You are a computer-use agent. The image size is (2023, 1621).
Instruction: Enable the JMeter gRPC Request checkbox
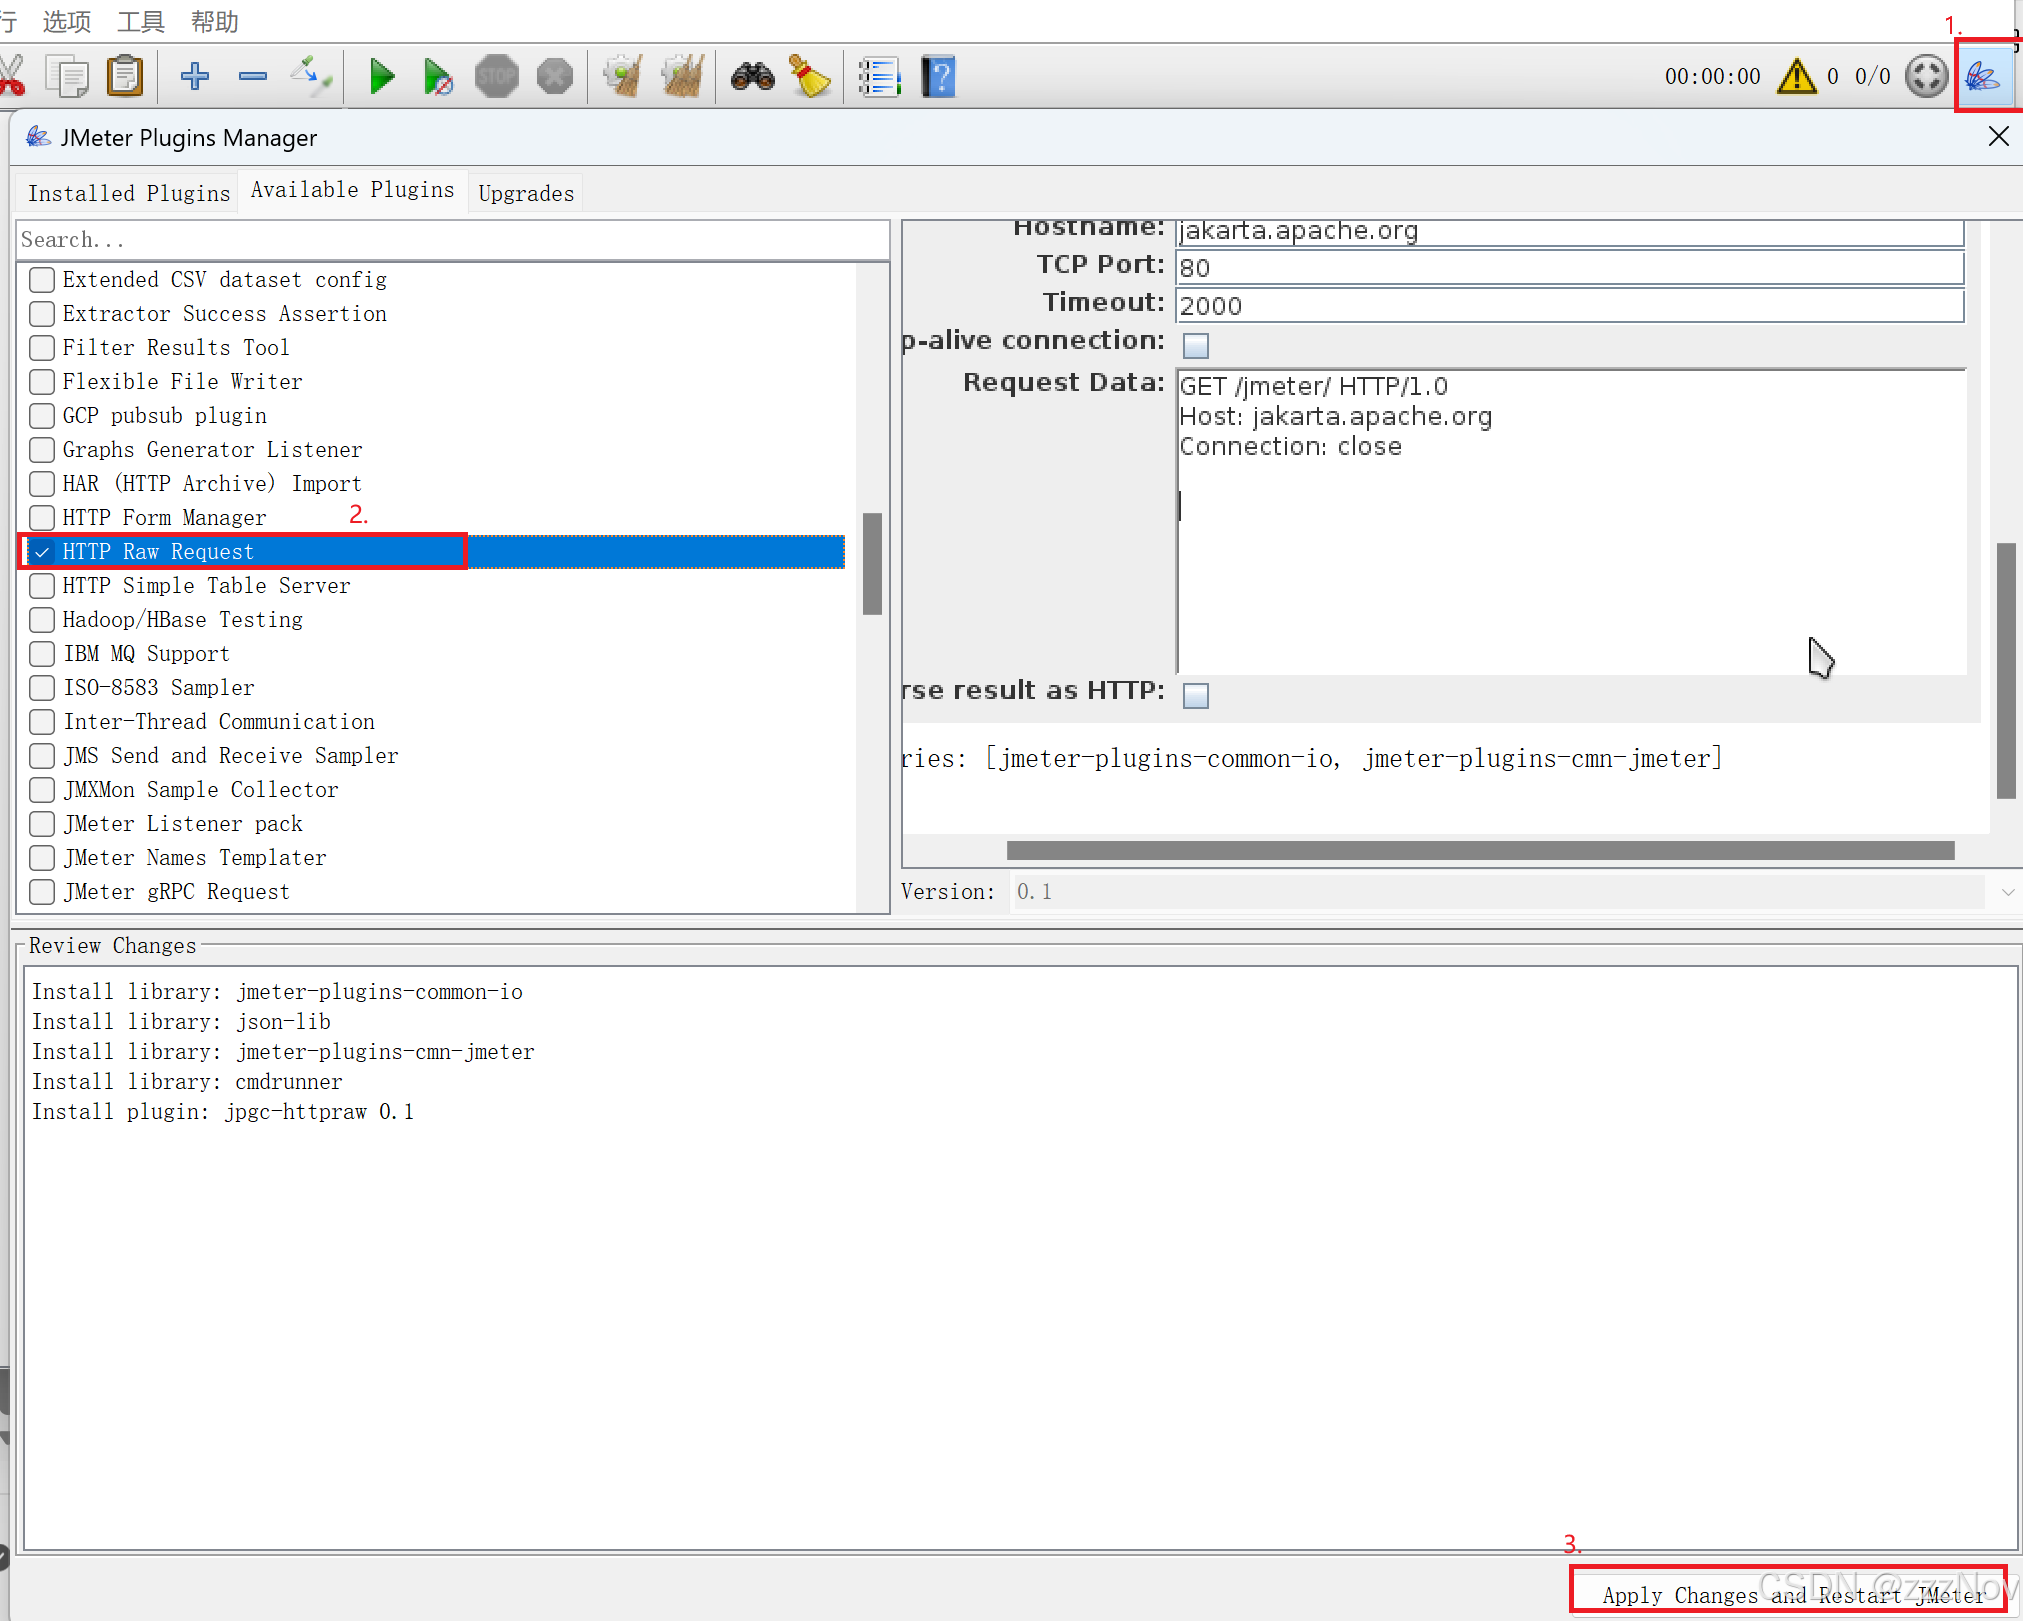click(42, 892)
